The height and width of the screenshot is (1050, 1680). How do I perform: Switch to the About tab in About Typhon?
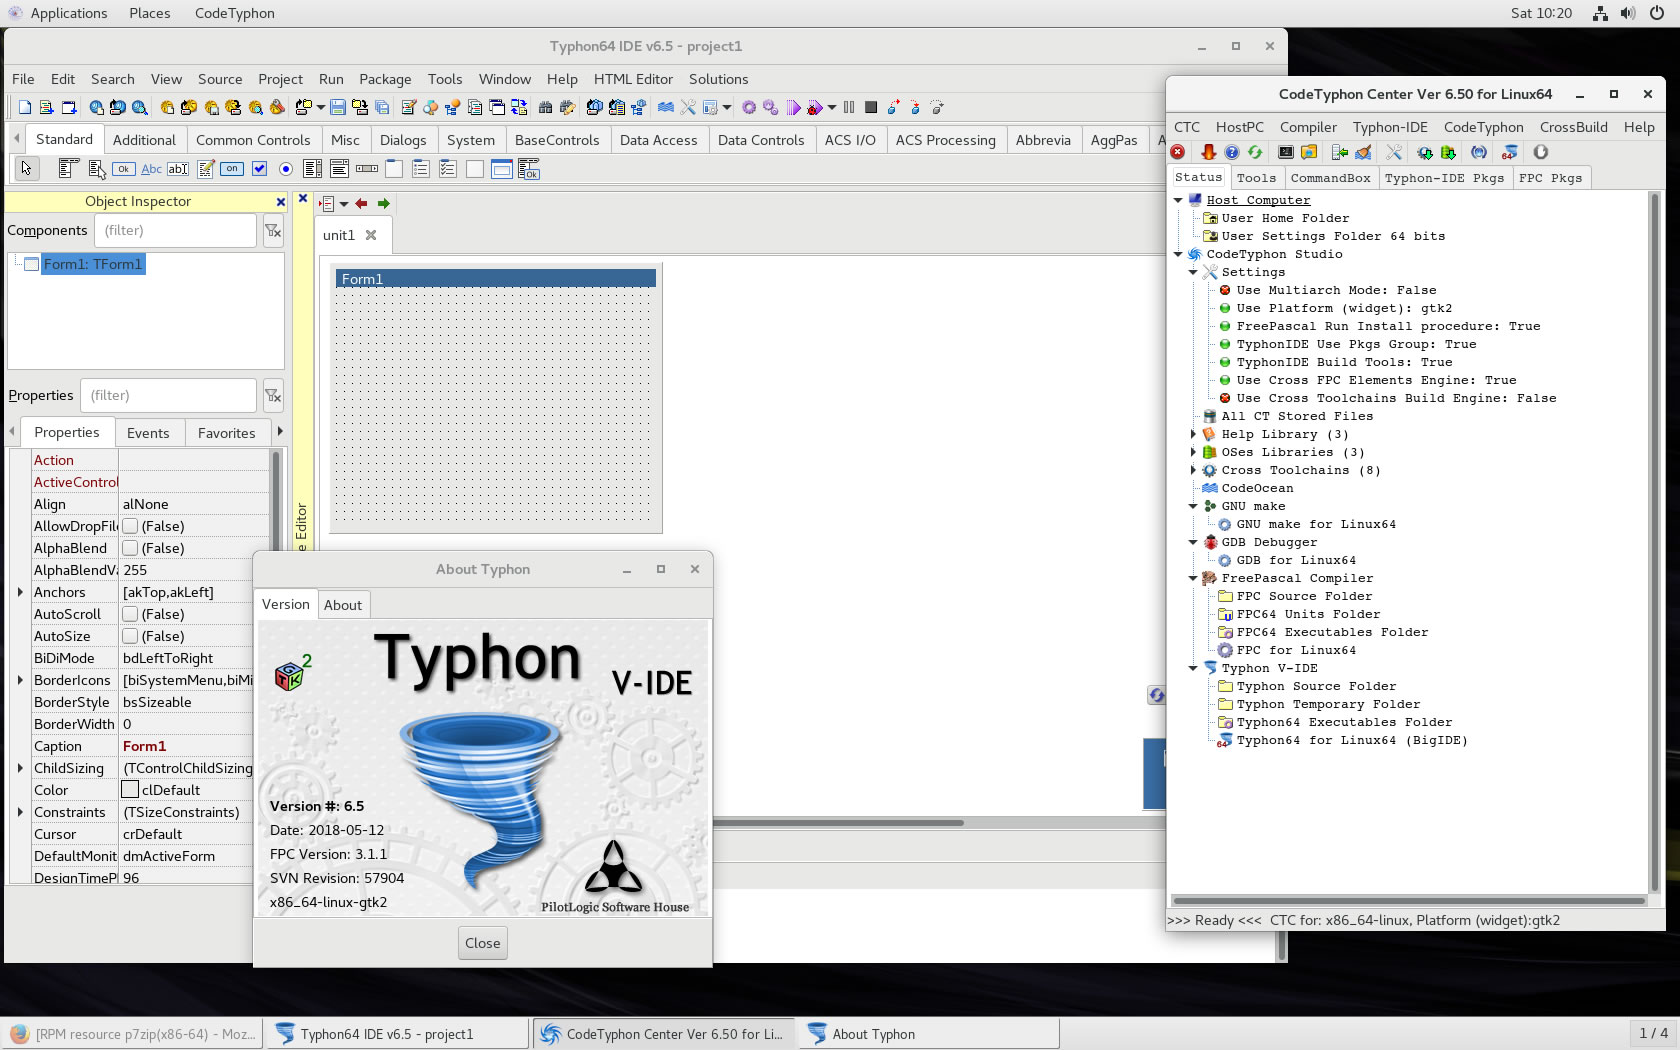343,605
